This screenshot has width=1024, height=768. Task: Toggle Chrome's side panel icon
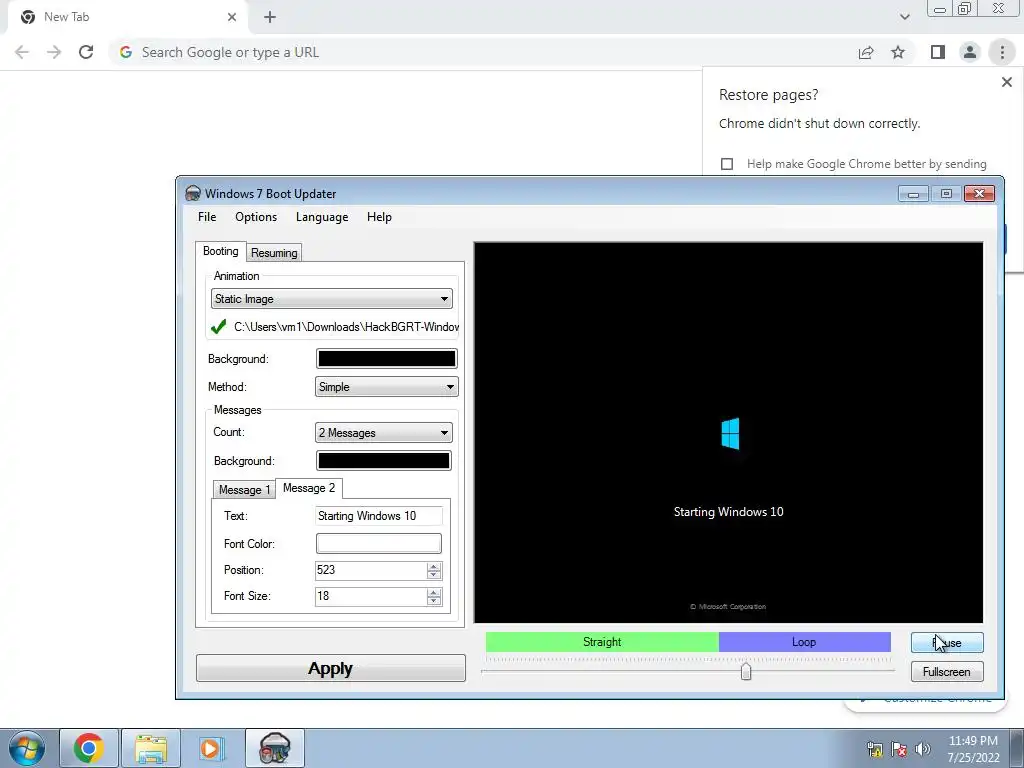(x=938, y=52)
